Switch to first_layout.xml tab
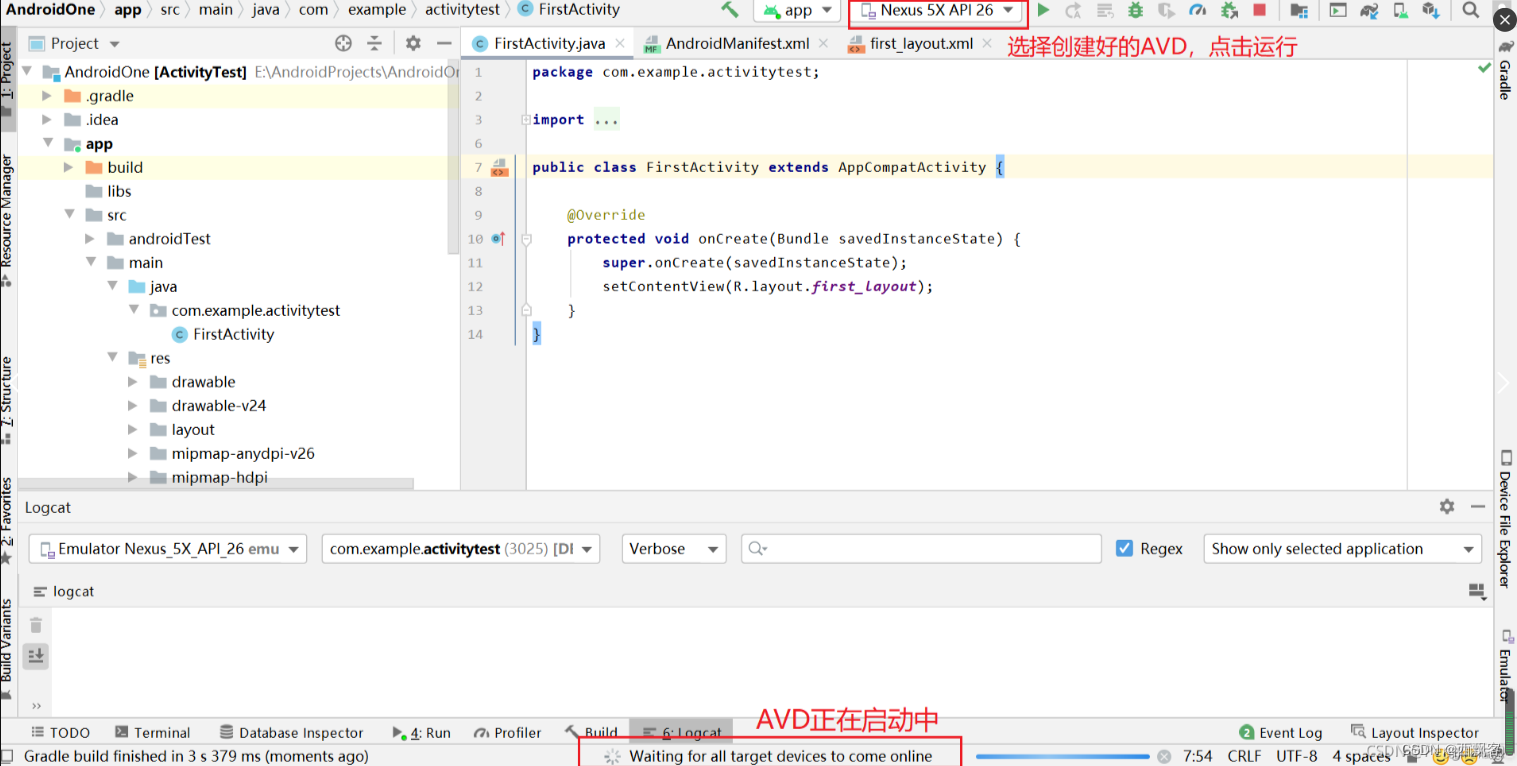 (921, 43)
